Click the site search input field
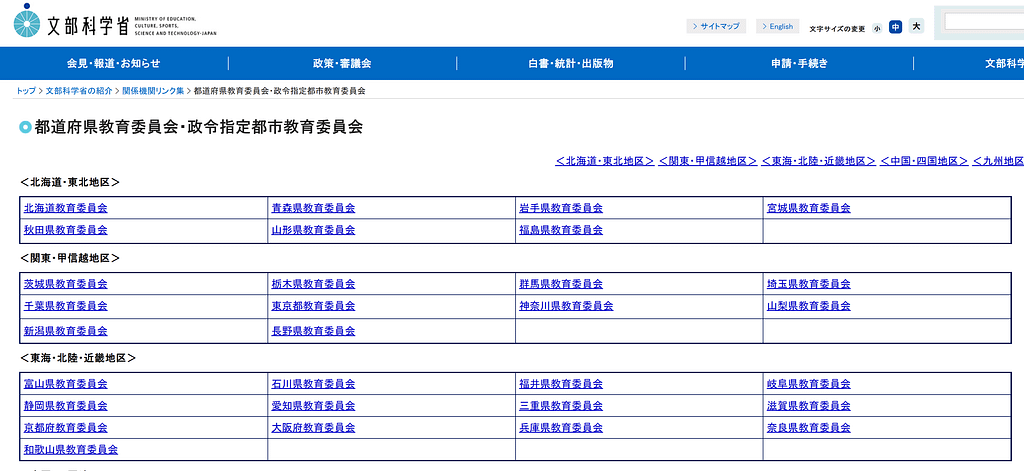1024x471 pixels. click(x=984, y=21)
